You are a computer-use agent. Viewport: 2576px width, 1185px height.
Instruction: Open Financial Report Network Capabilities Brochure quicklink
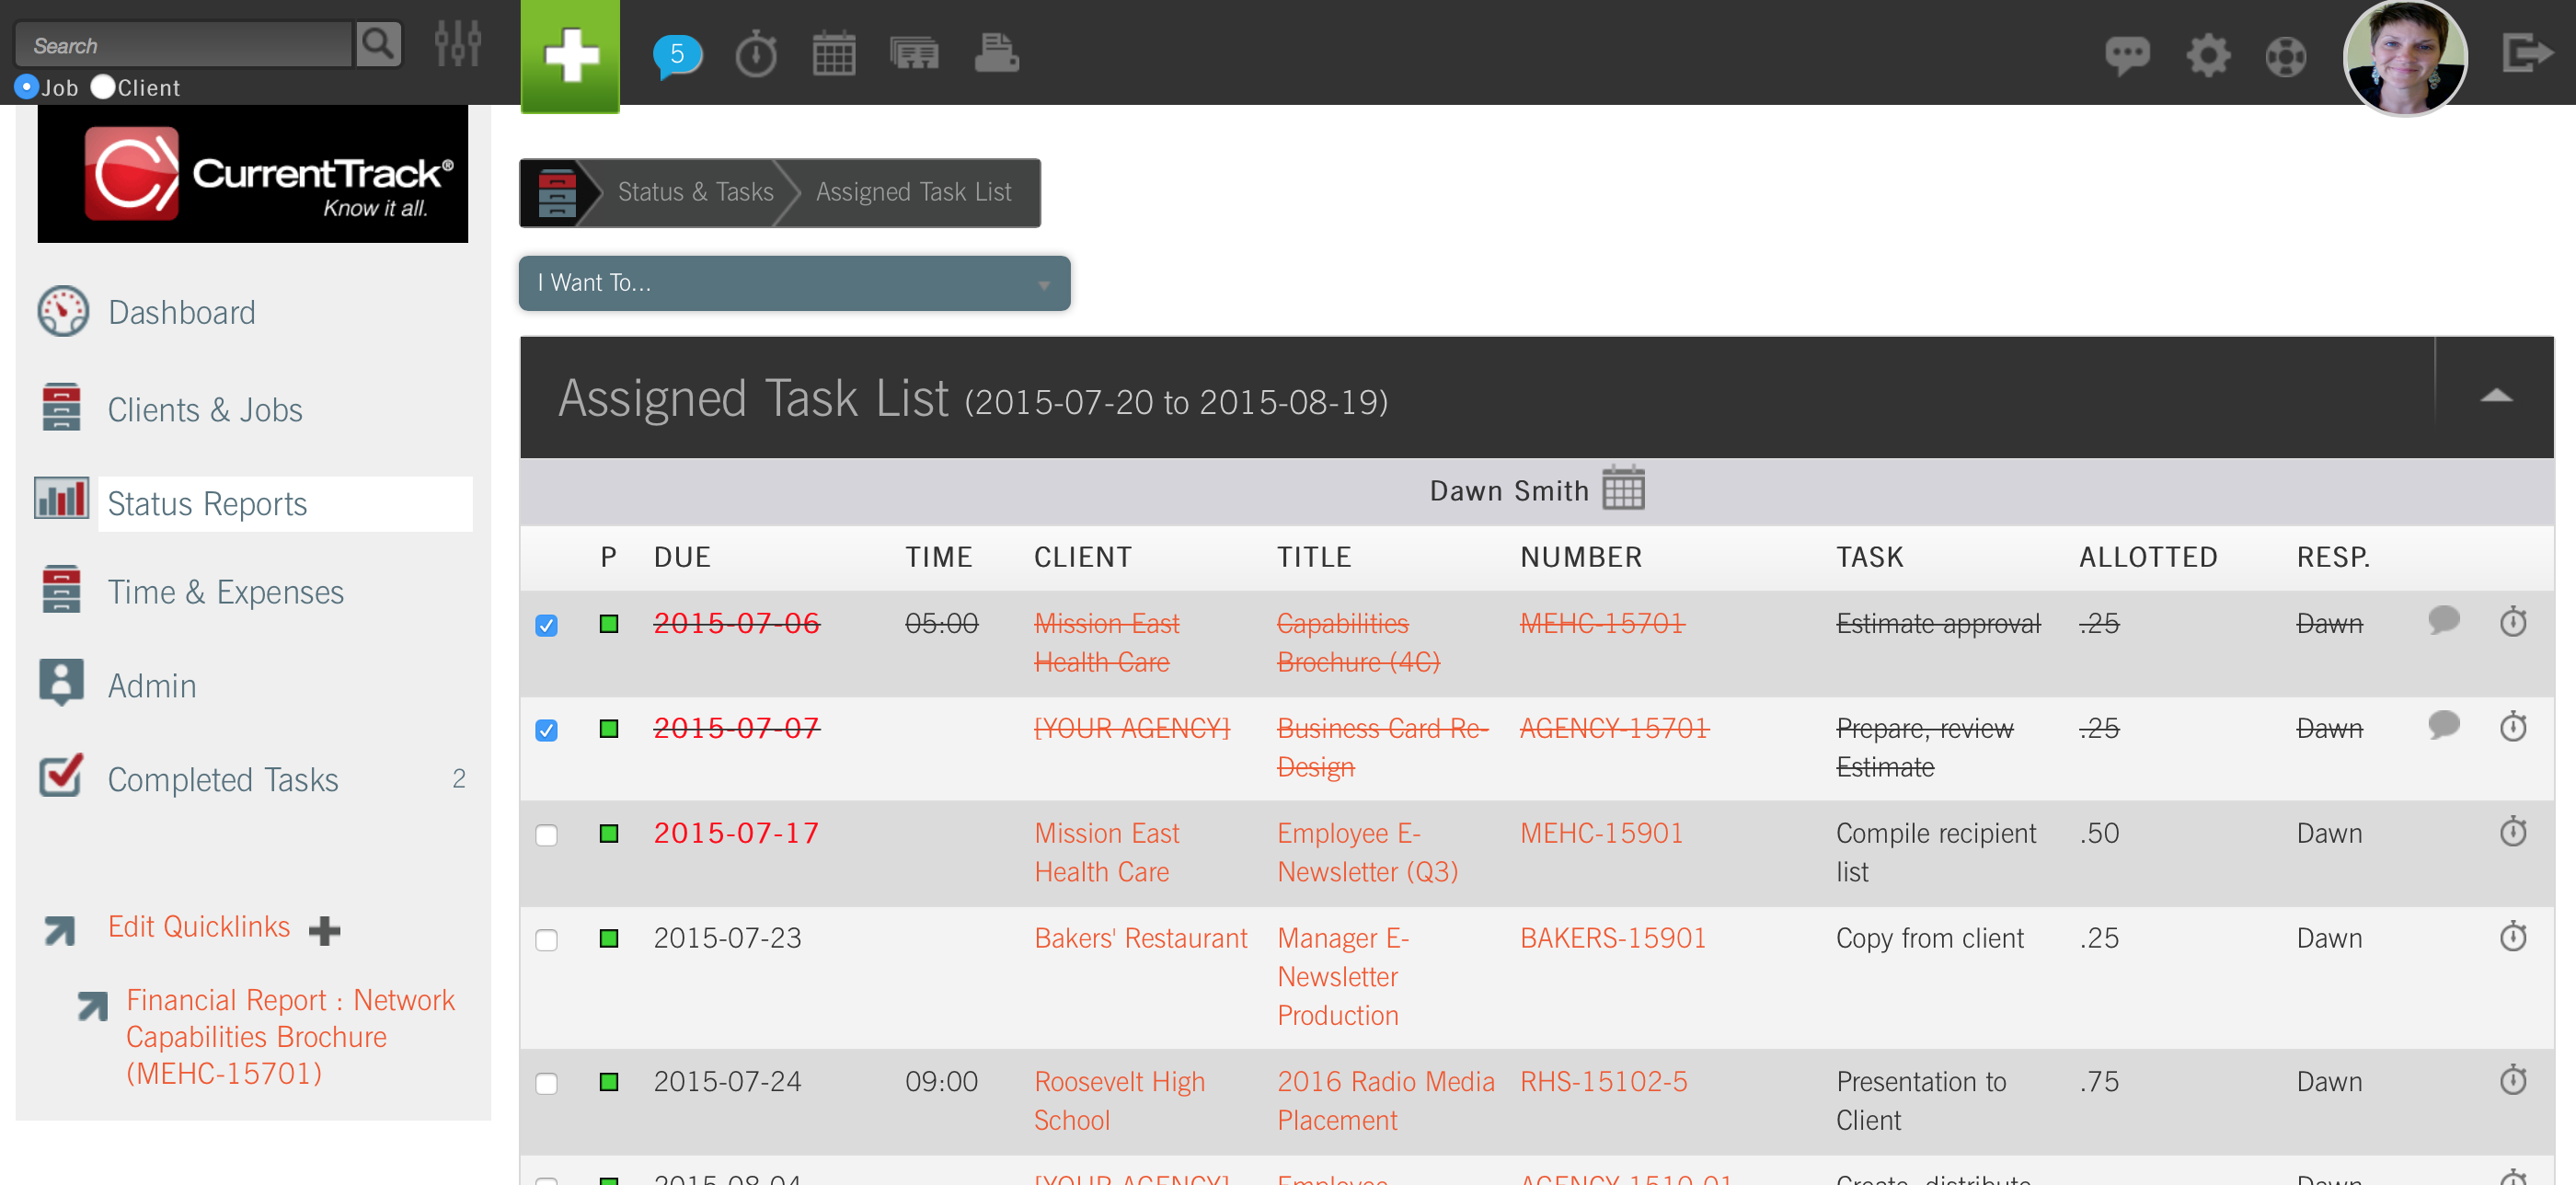click(290, 1036)
